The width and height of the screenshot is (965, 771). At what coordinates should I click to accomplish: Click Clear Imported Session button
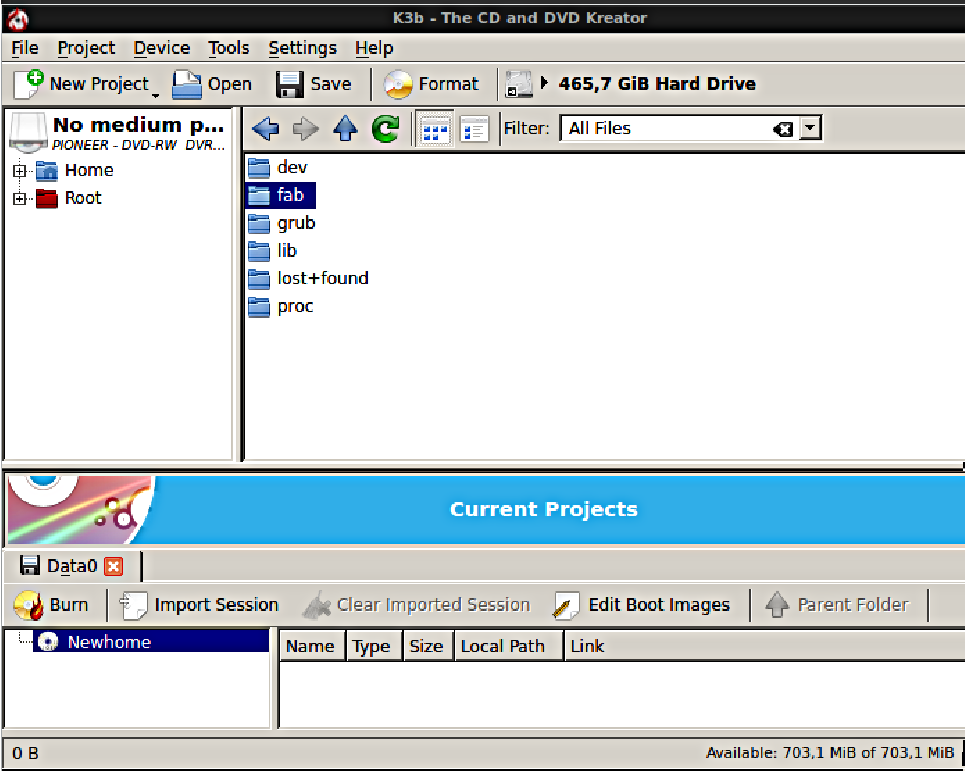[x=417, y=605]
